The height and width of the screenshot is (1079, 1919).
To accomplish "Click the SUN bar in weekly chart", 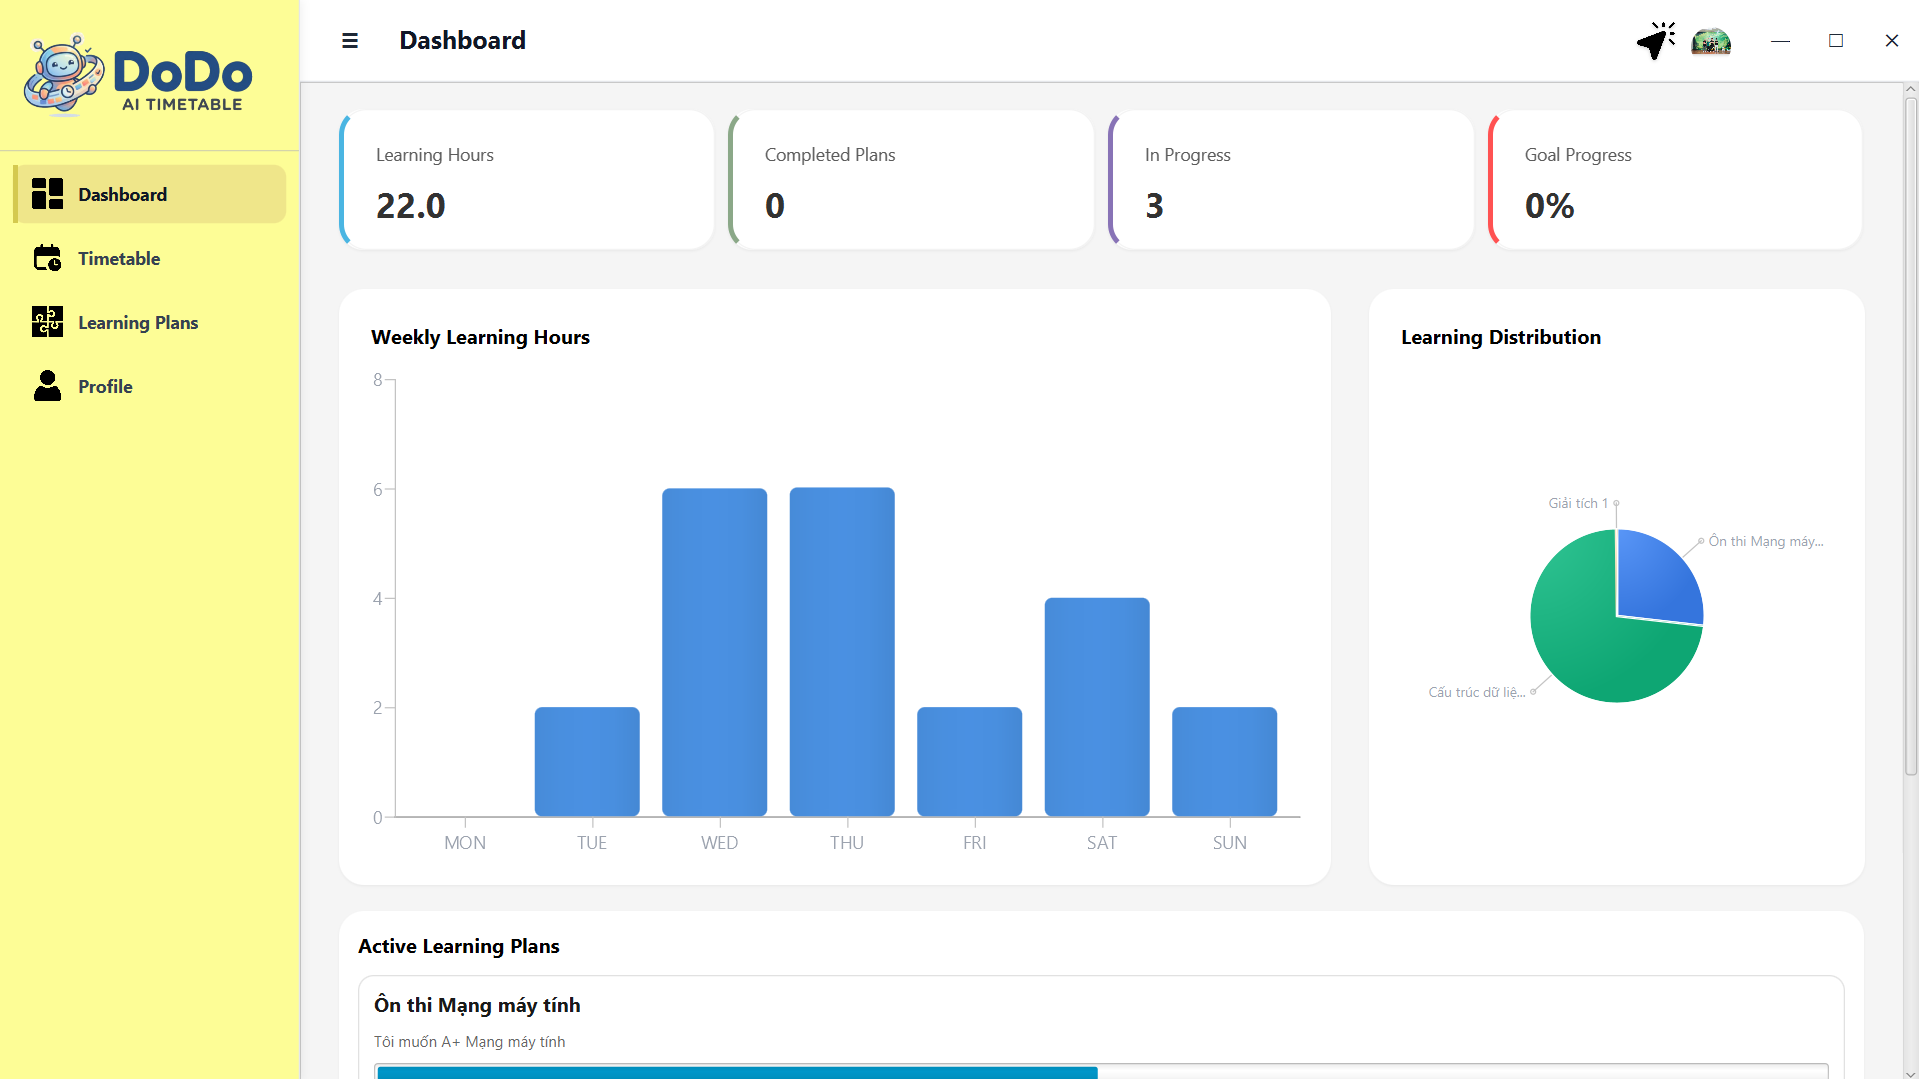I will (x=1225, y=762).
